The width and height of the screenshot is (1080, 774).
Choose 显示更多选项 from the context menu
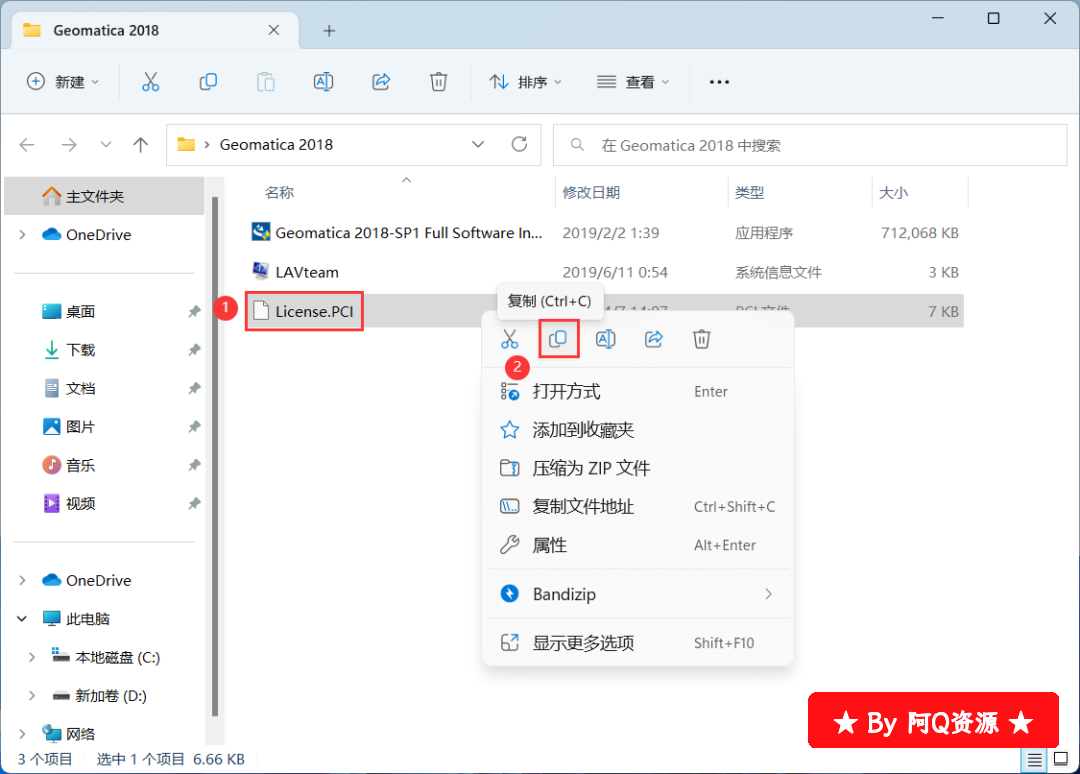click(638, 643)
